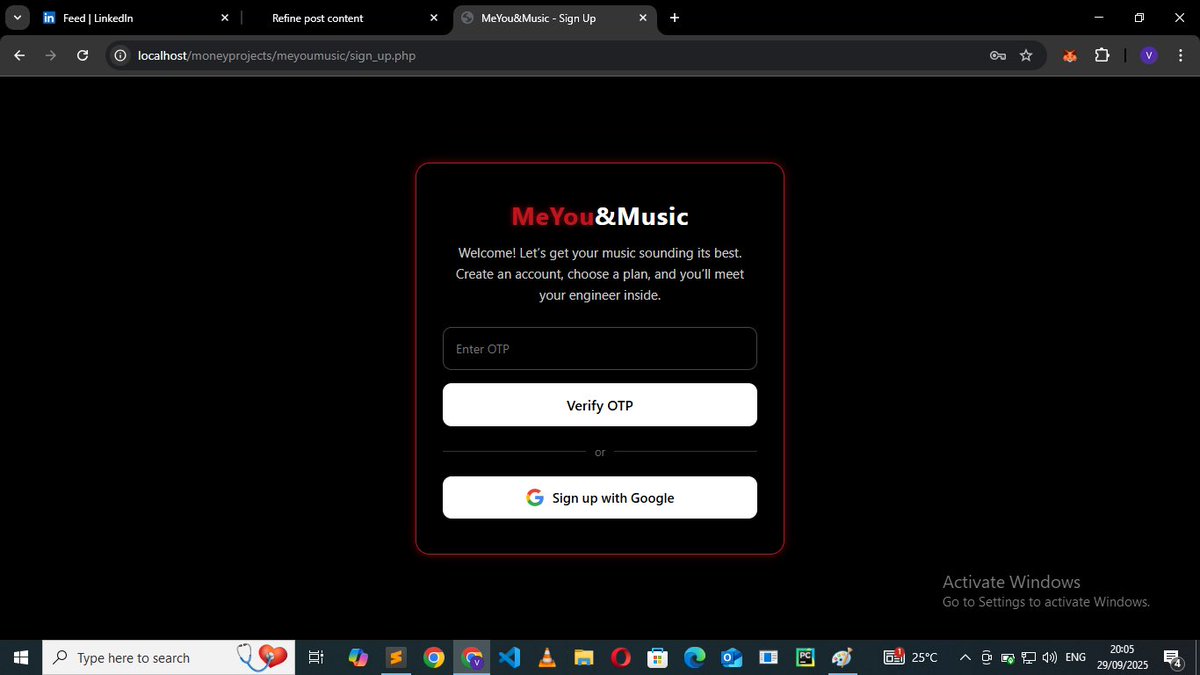Viewport: 1200px width, 675px height.
Task: Click the Verify OTP button
Action: (x=600, y=405)
